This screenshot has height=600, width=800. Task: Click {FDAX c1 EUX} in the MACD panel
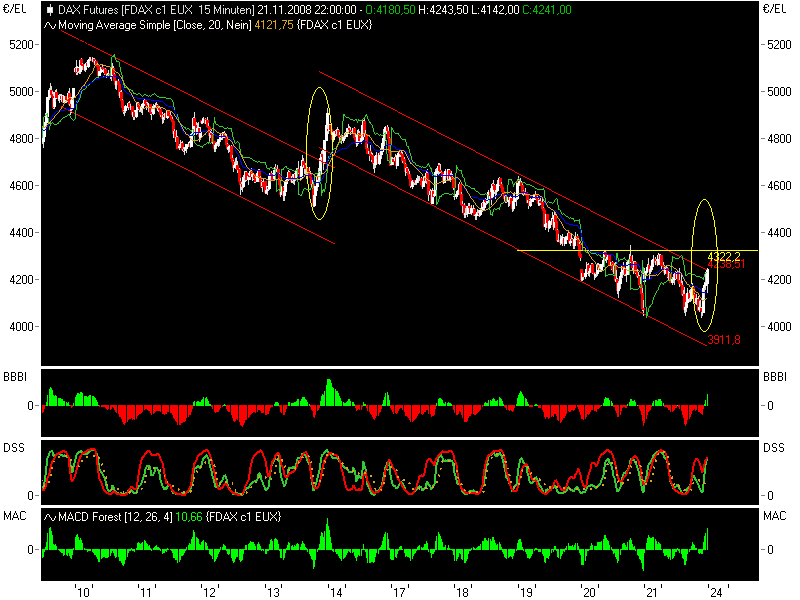tap(243, 517)
